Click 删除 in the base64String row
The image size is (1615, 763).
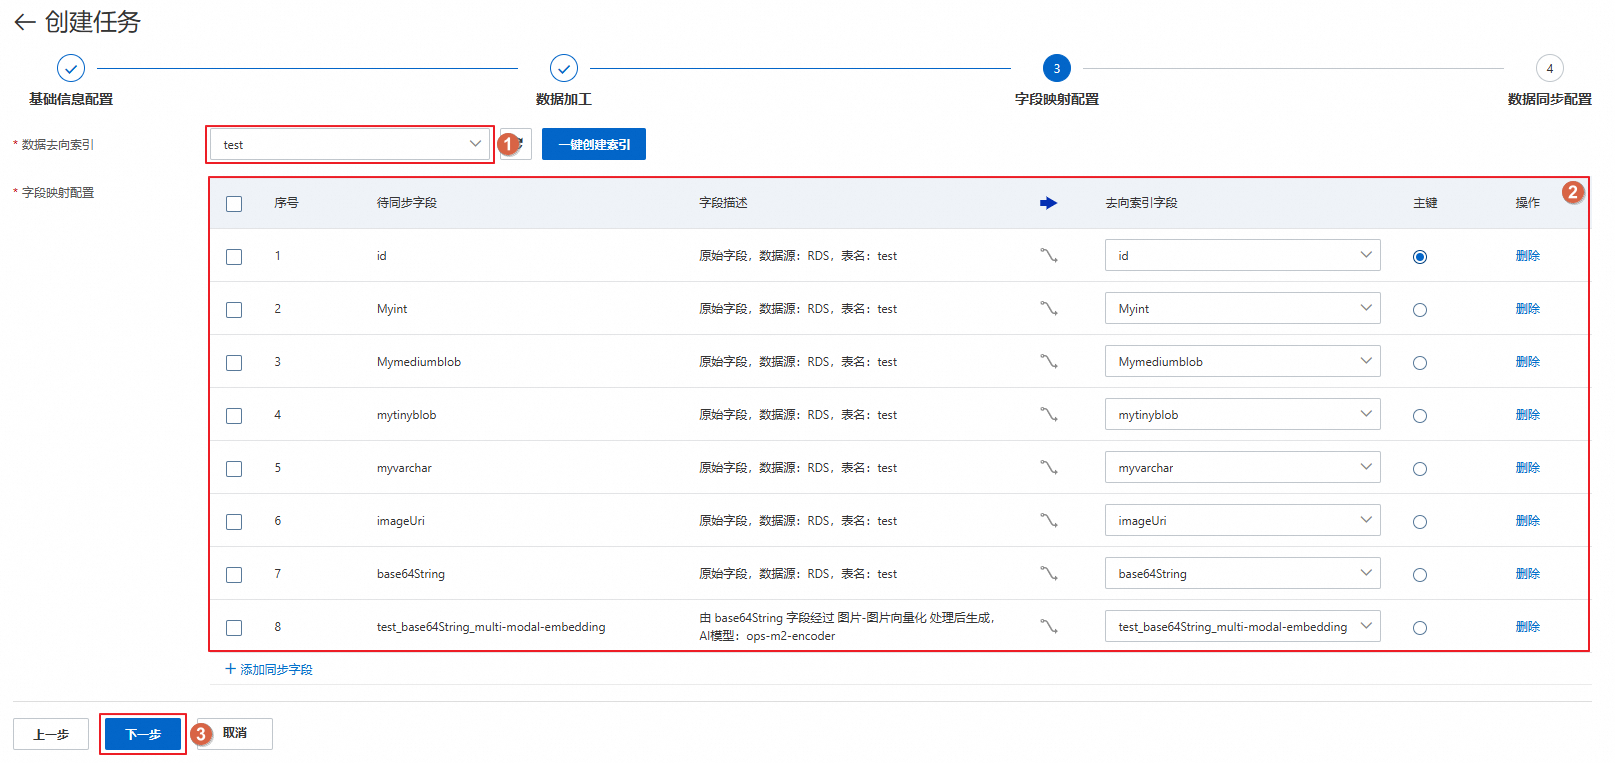pyautogui.click(x=1528, y=573)
